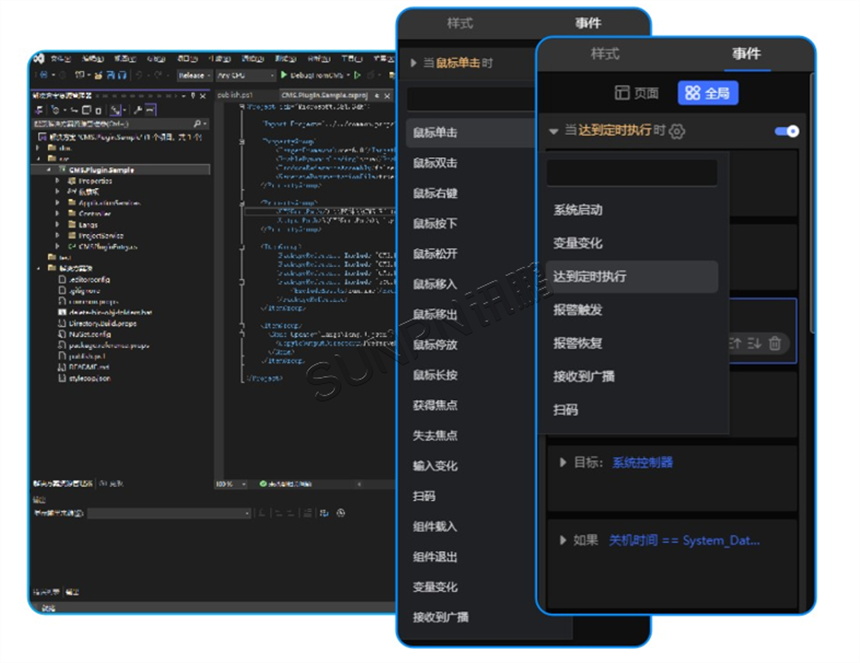Switch scope to 全局 mode

pos(708,93)
